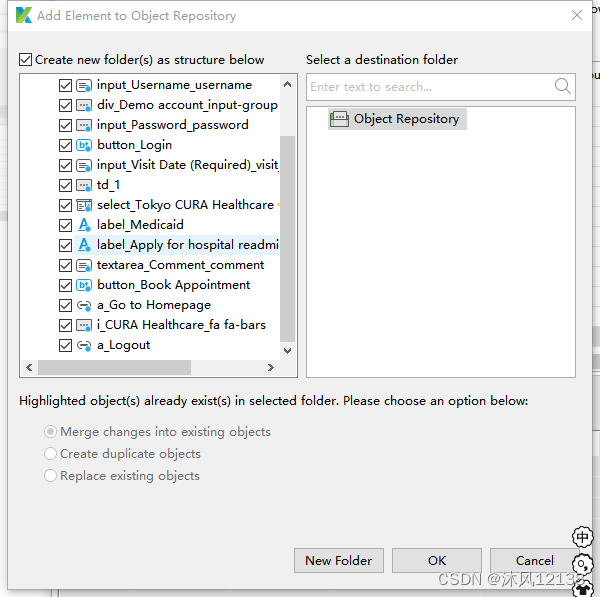Uncheck the label_Medicaid checkbox
Viewport: 600px width, 597px height.
[65, 225]
